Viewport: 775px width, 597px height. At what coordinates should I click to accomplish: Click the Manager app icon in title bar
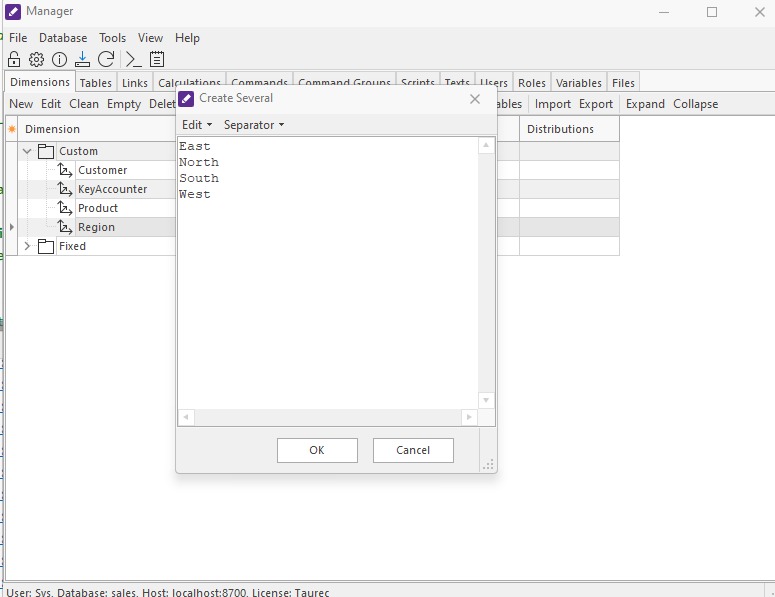tap(13, 11)
